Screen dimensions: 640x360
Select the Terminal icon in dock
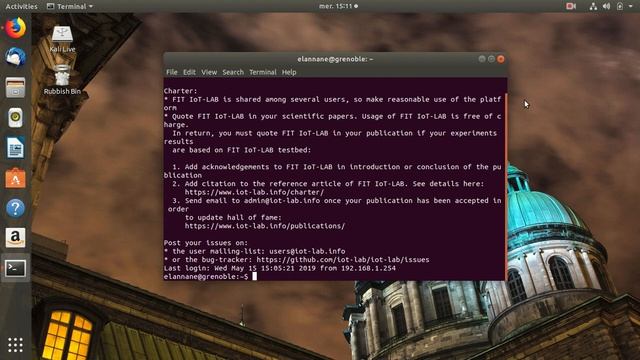coord(16,268)
